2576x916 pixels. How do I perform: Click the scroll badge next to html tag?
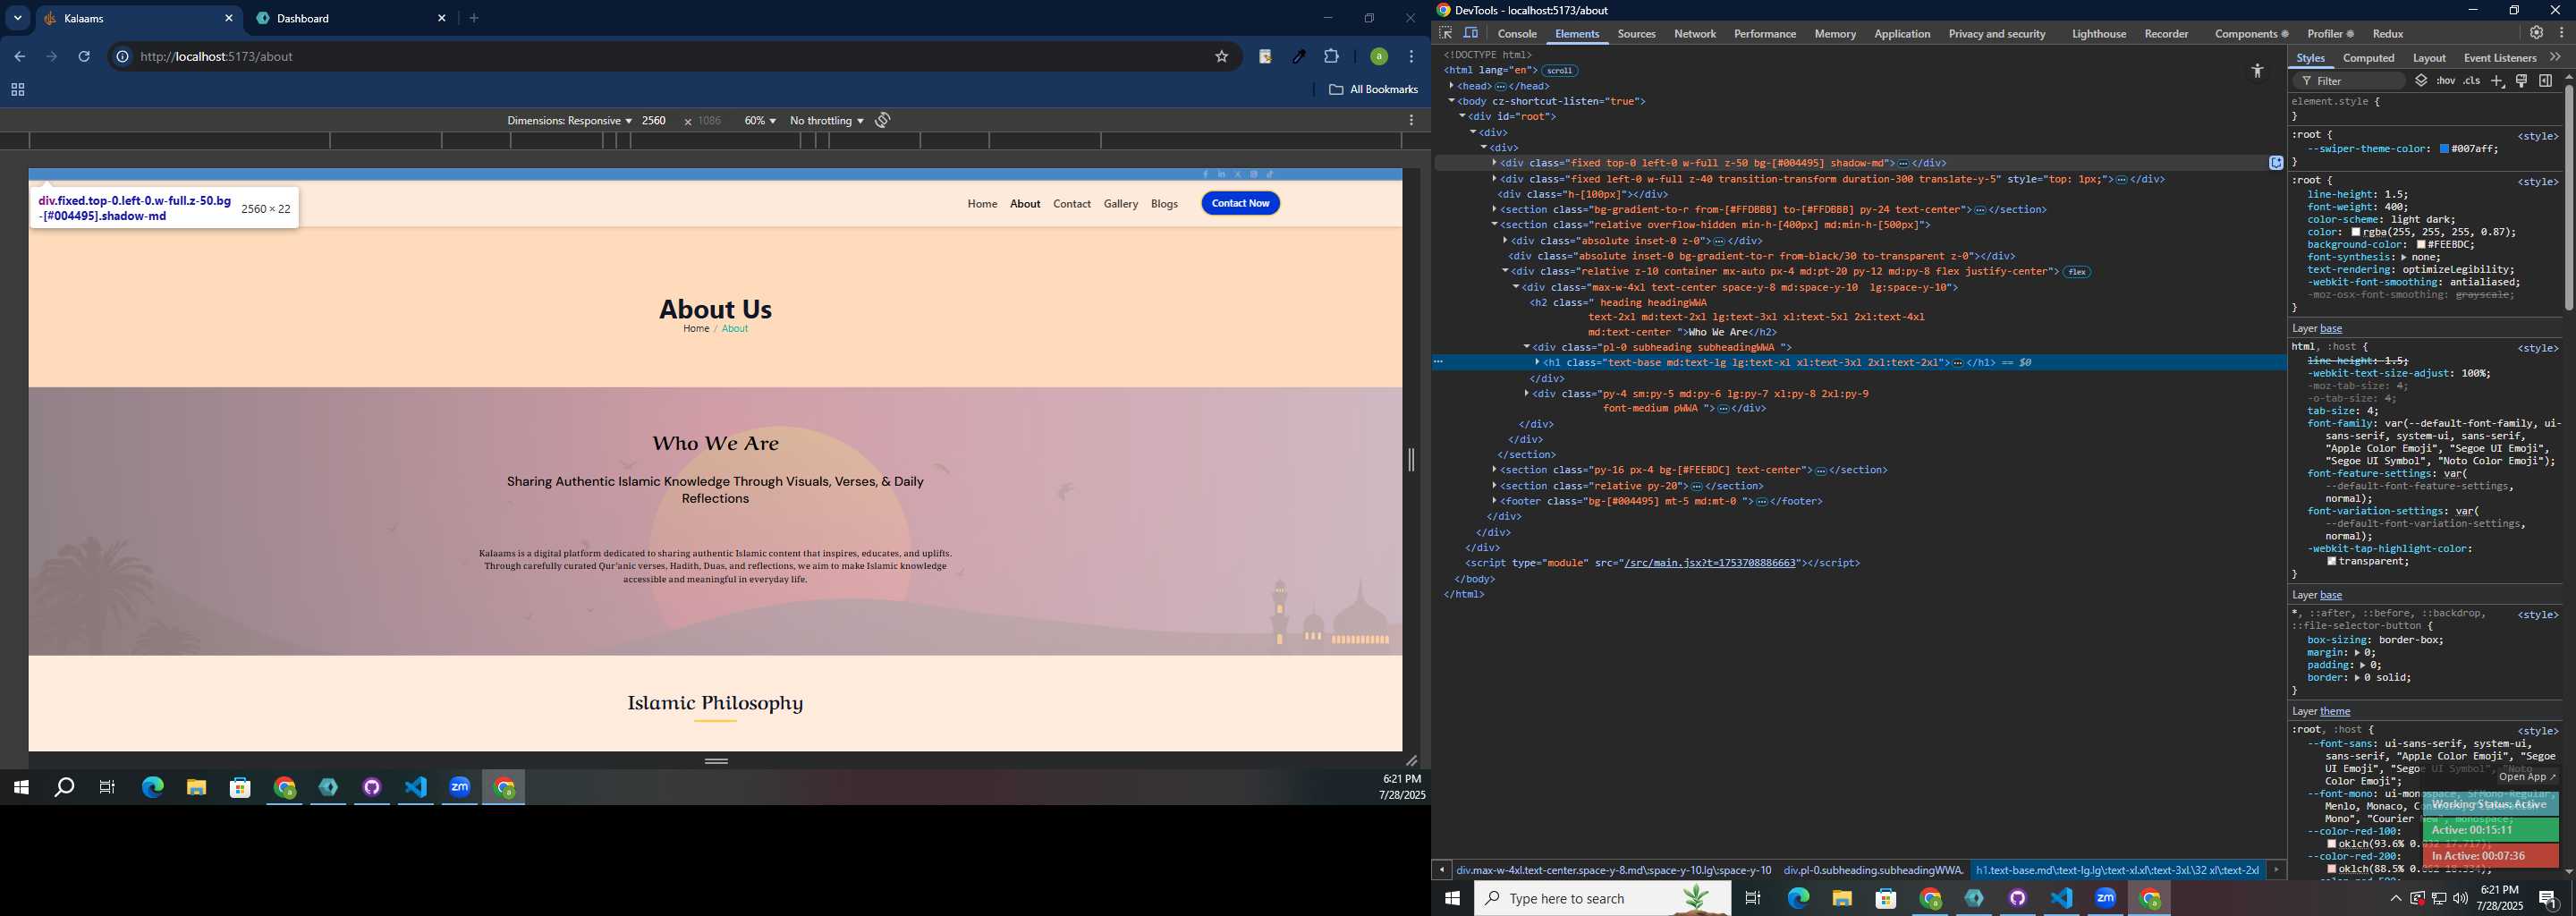[1559, 71]
